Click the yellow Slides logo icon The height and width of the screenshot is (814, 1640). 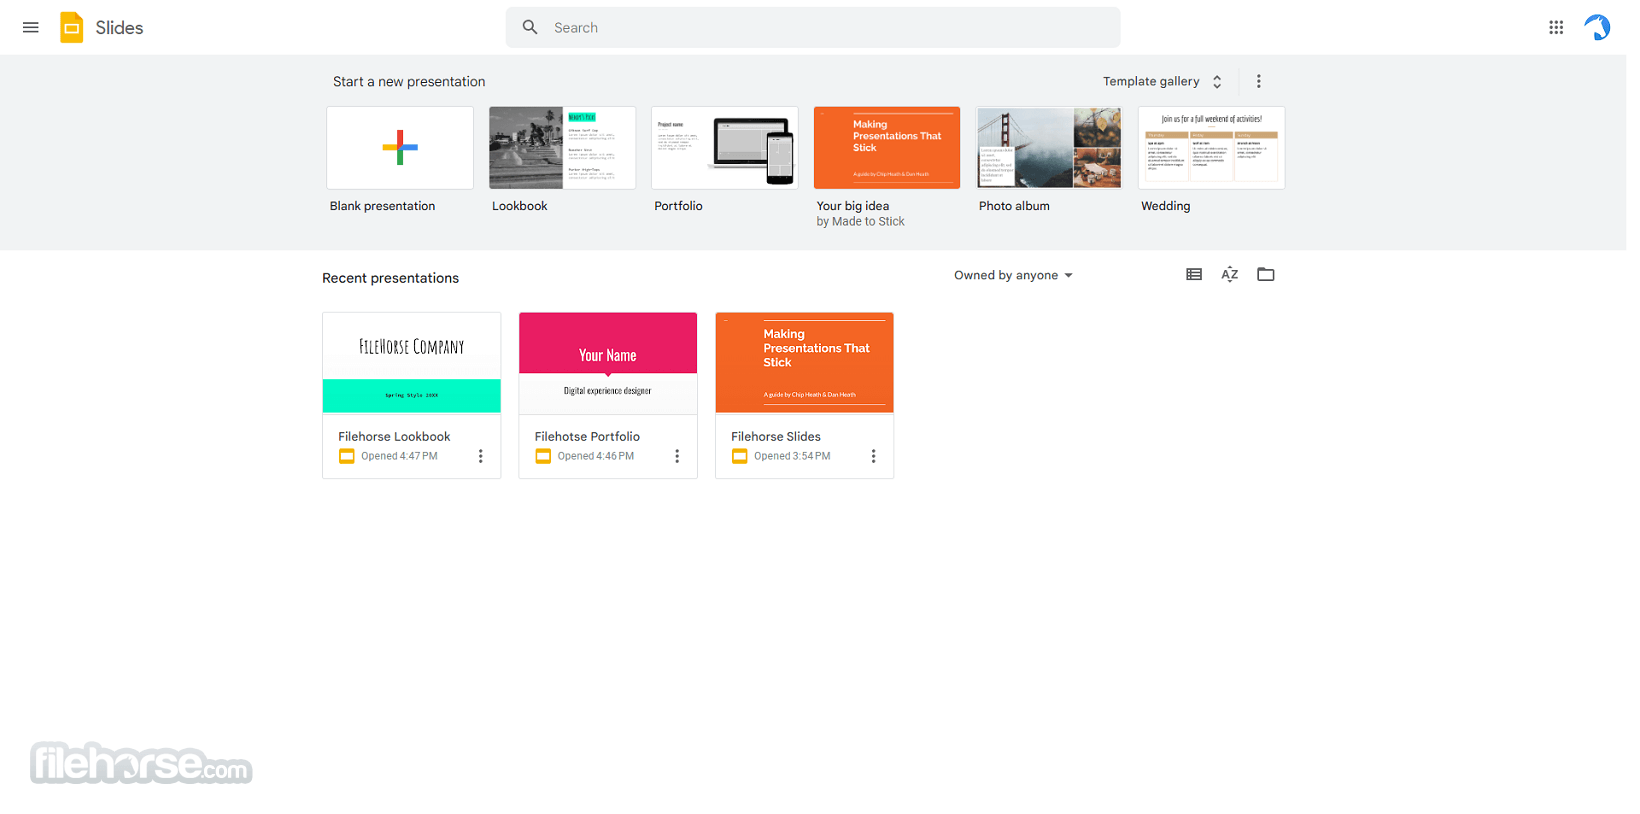(72, 28)
